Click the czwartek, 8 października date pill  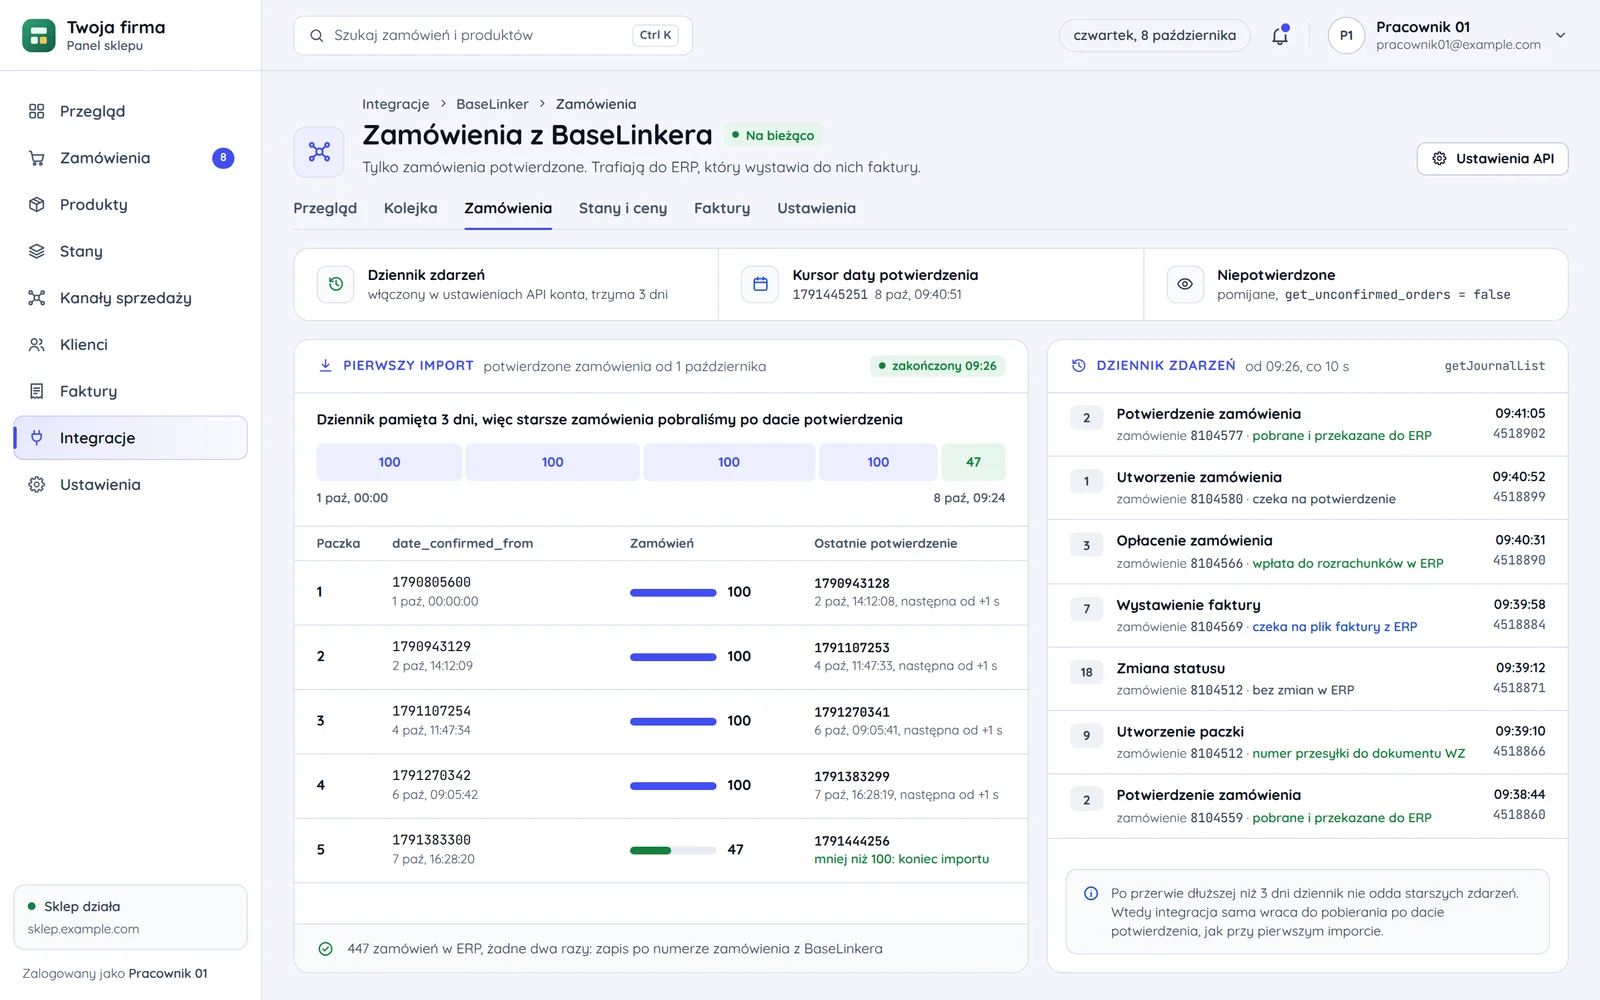[x=1154, y=36]
